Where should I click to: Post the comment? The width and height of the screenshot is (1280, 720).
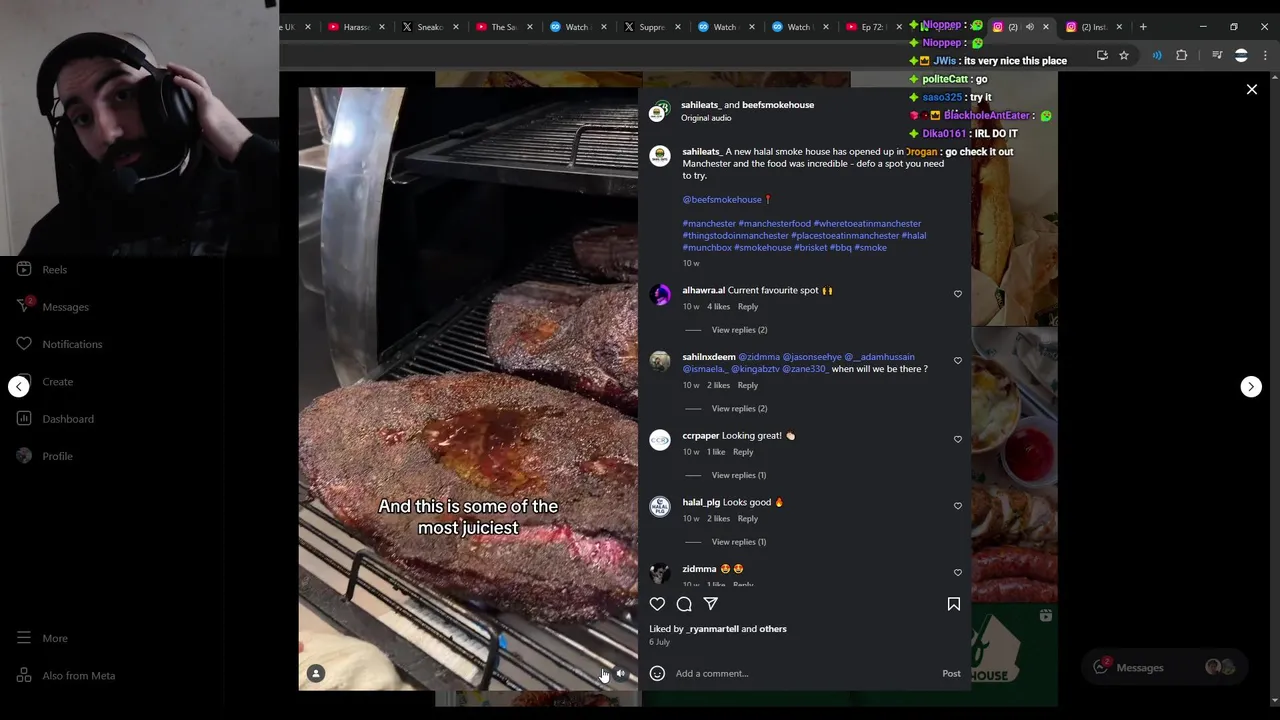pos(951,674)
